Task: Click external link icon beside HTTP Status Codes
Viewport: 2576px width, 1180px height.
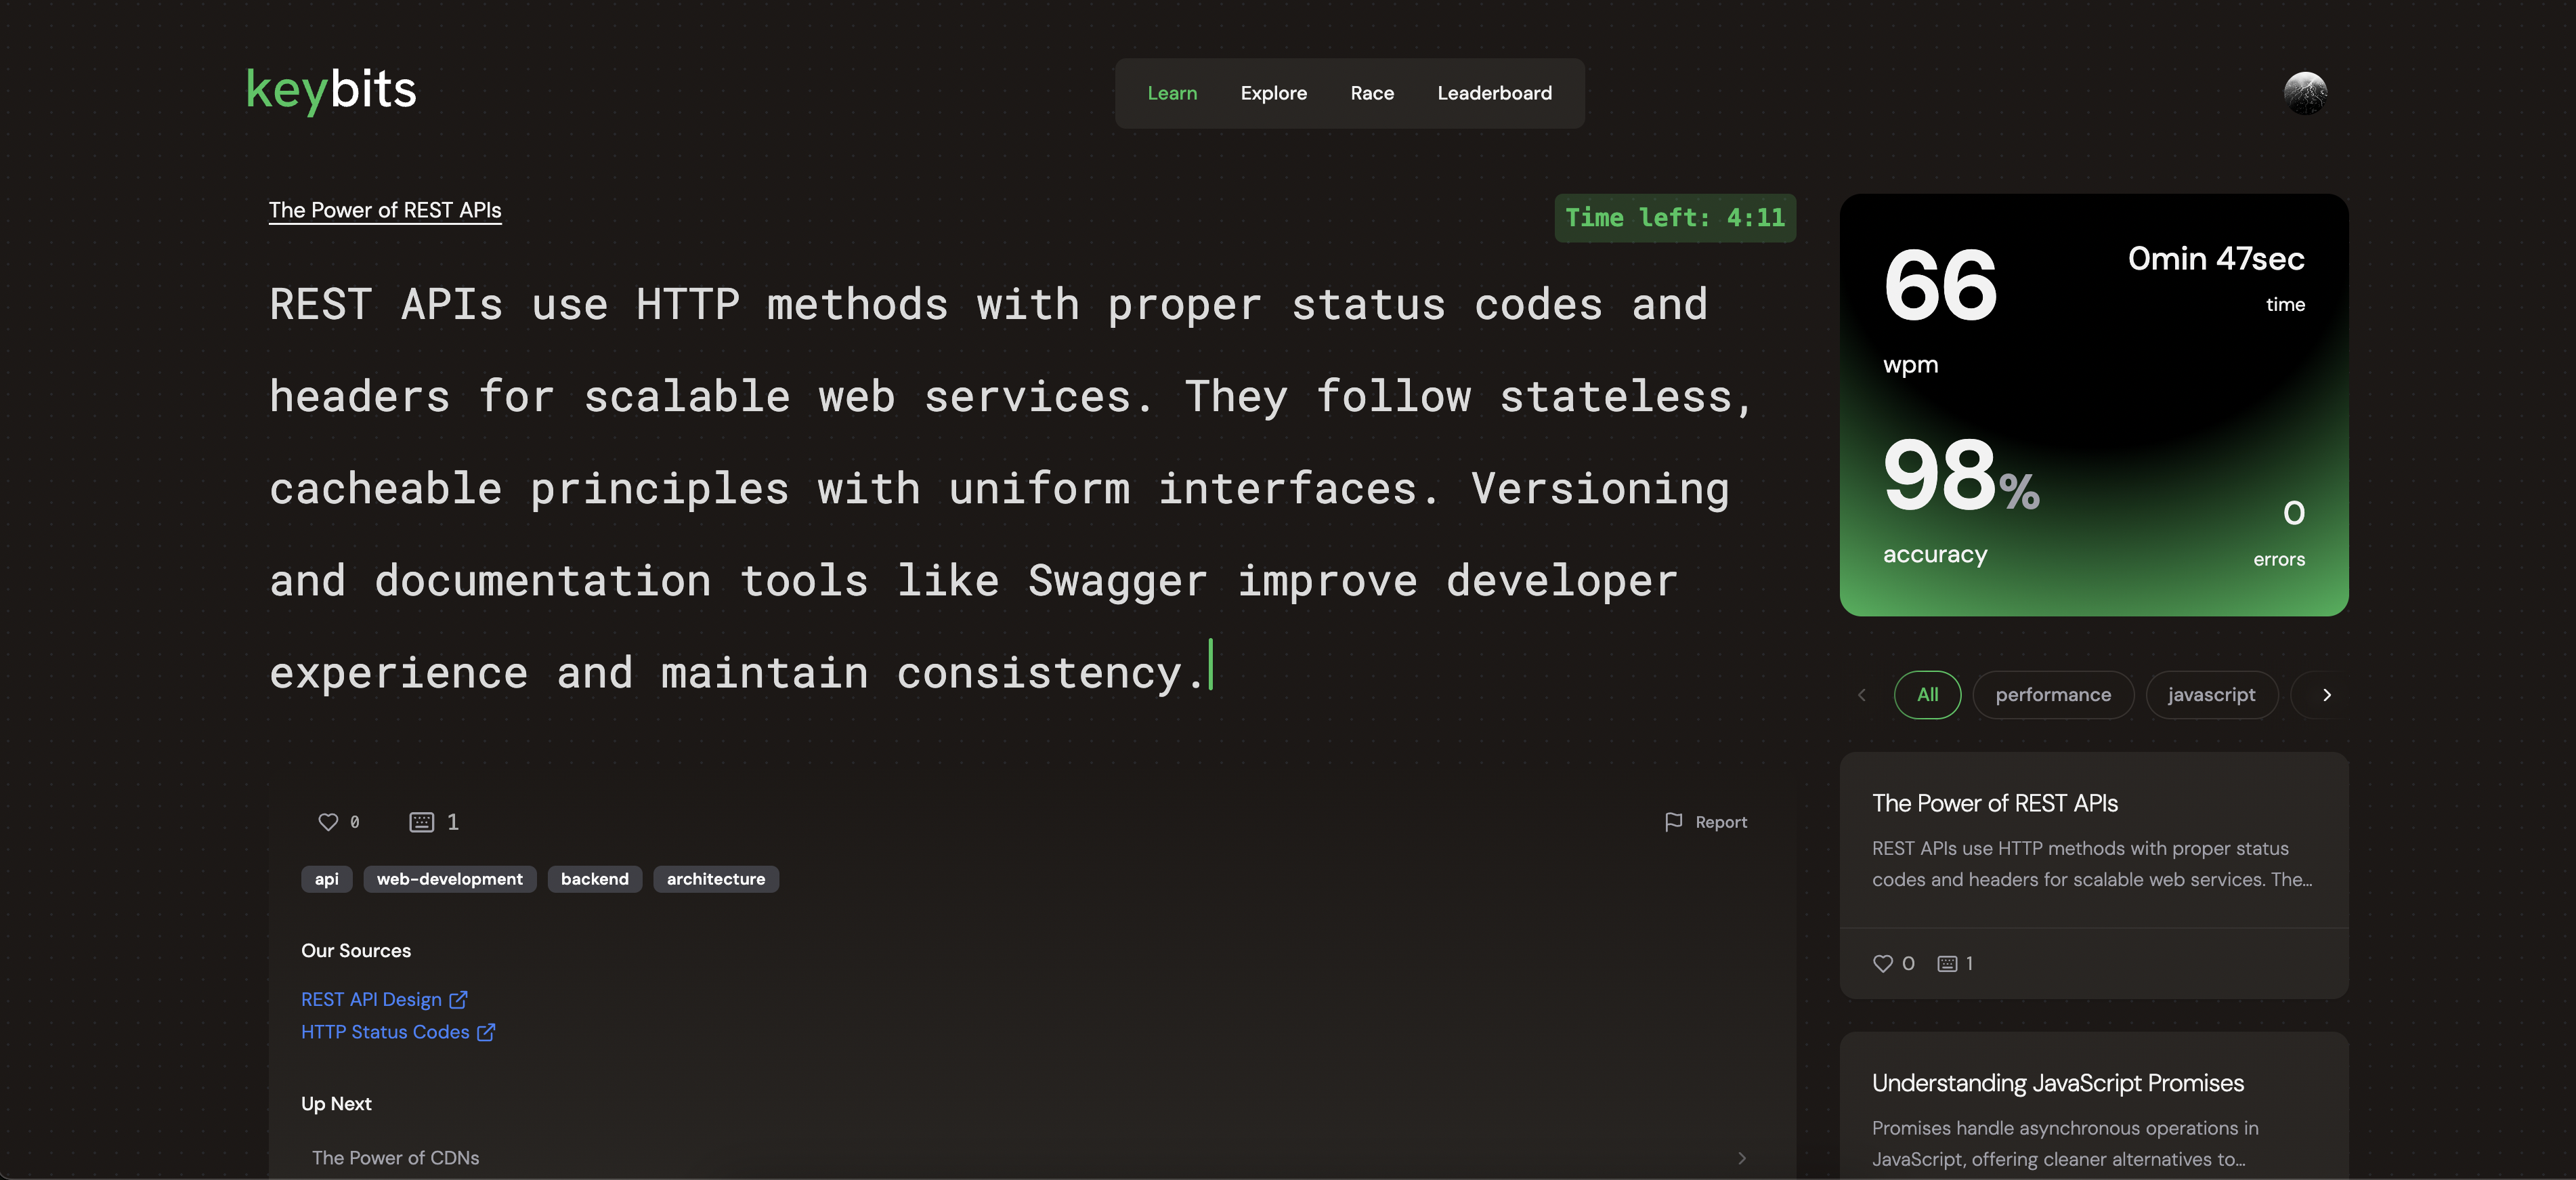Action: 486,1032
